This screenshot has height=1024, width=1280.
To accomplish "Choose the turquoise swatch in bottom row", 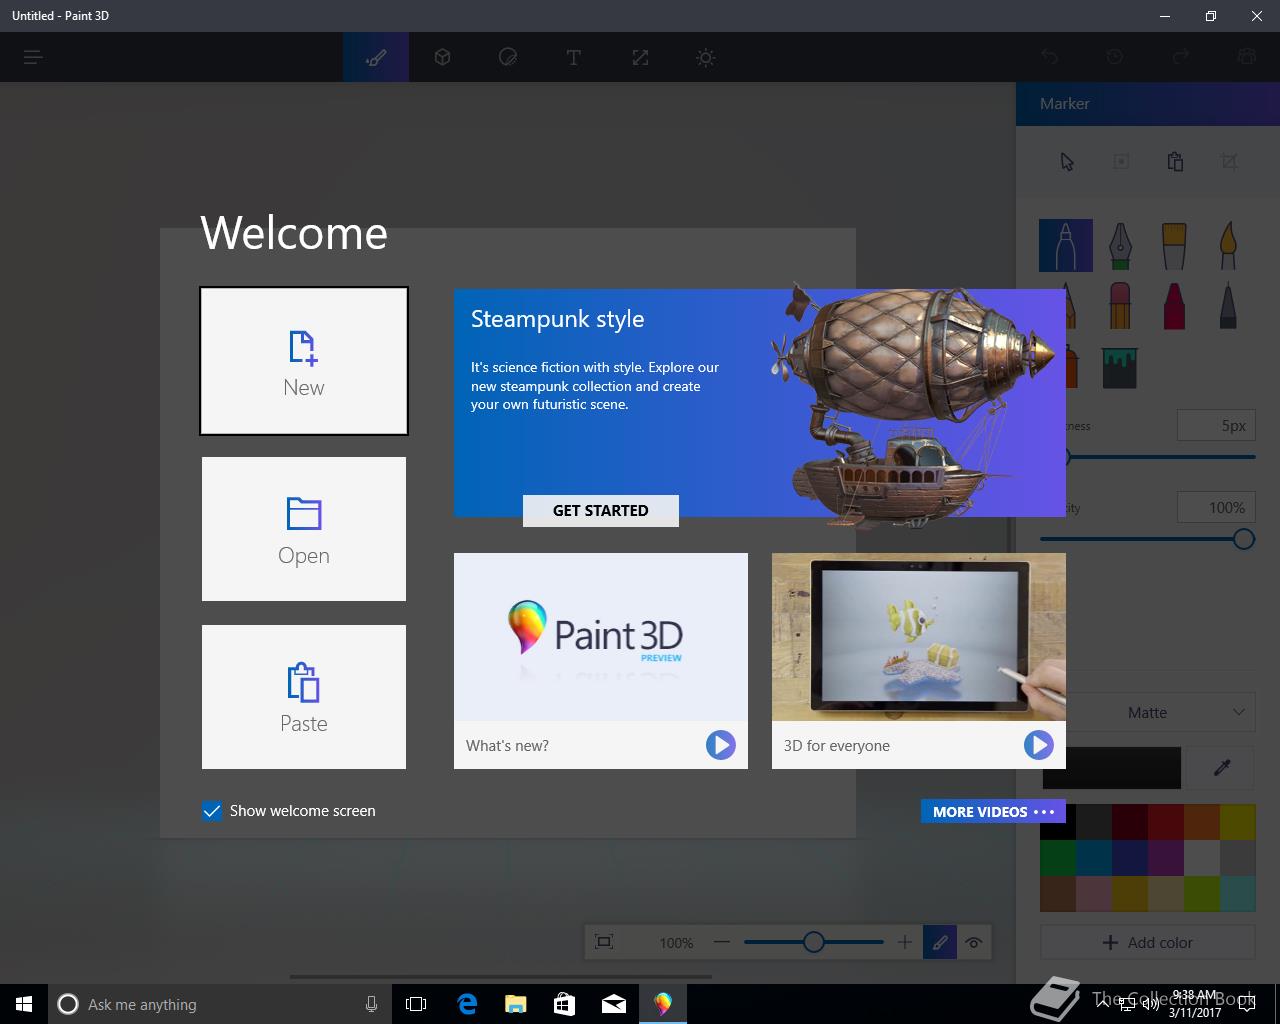I will click(1237, 893).
